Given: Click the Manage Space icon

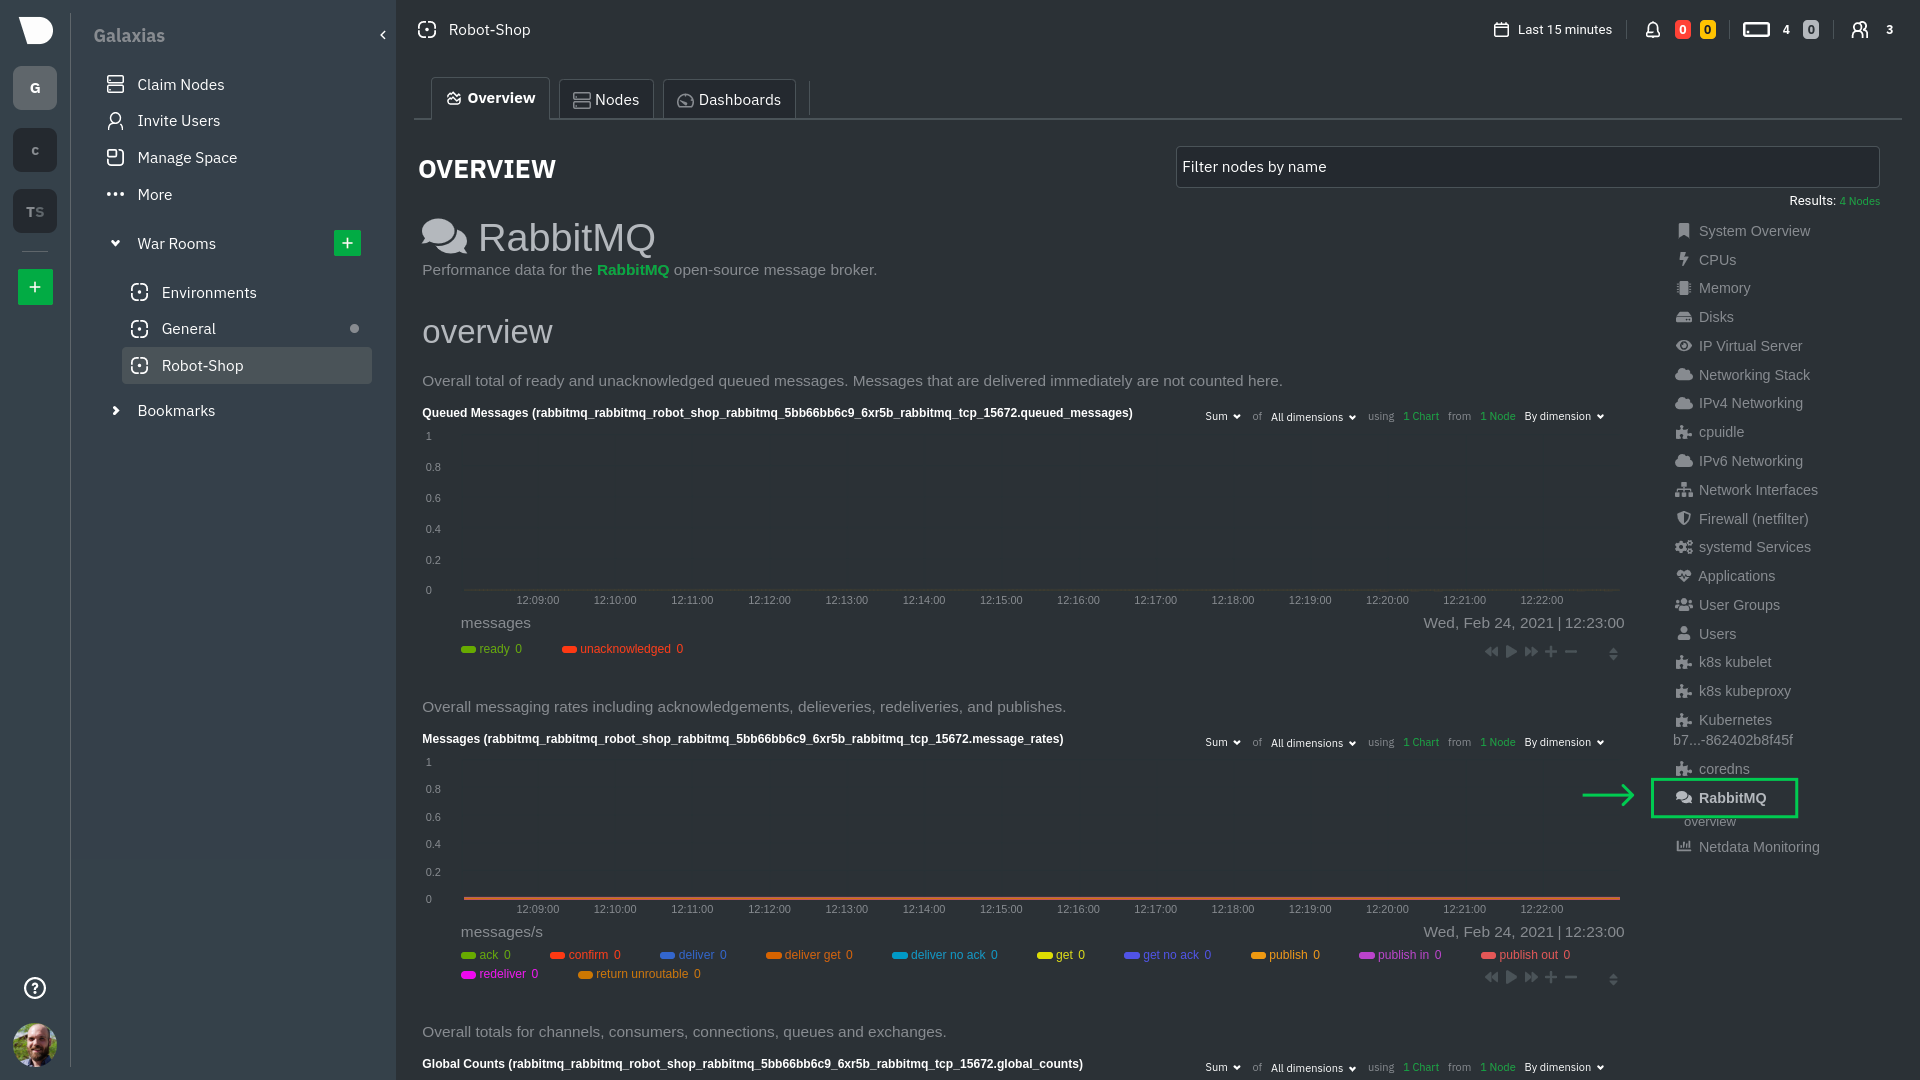Looking at the screenshot, I should (x=116, y=157).
